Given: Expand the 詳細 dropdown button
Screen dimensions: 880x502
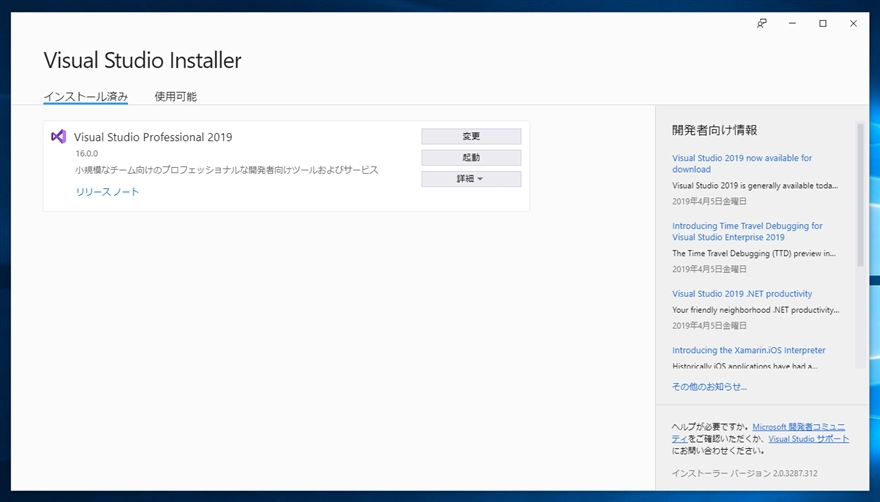Looking at the screenshot, I should [471, 179].
